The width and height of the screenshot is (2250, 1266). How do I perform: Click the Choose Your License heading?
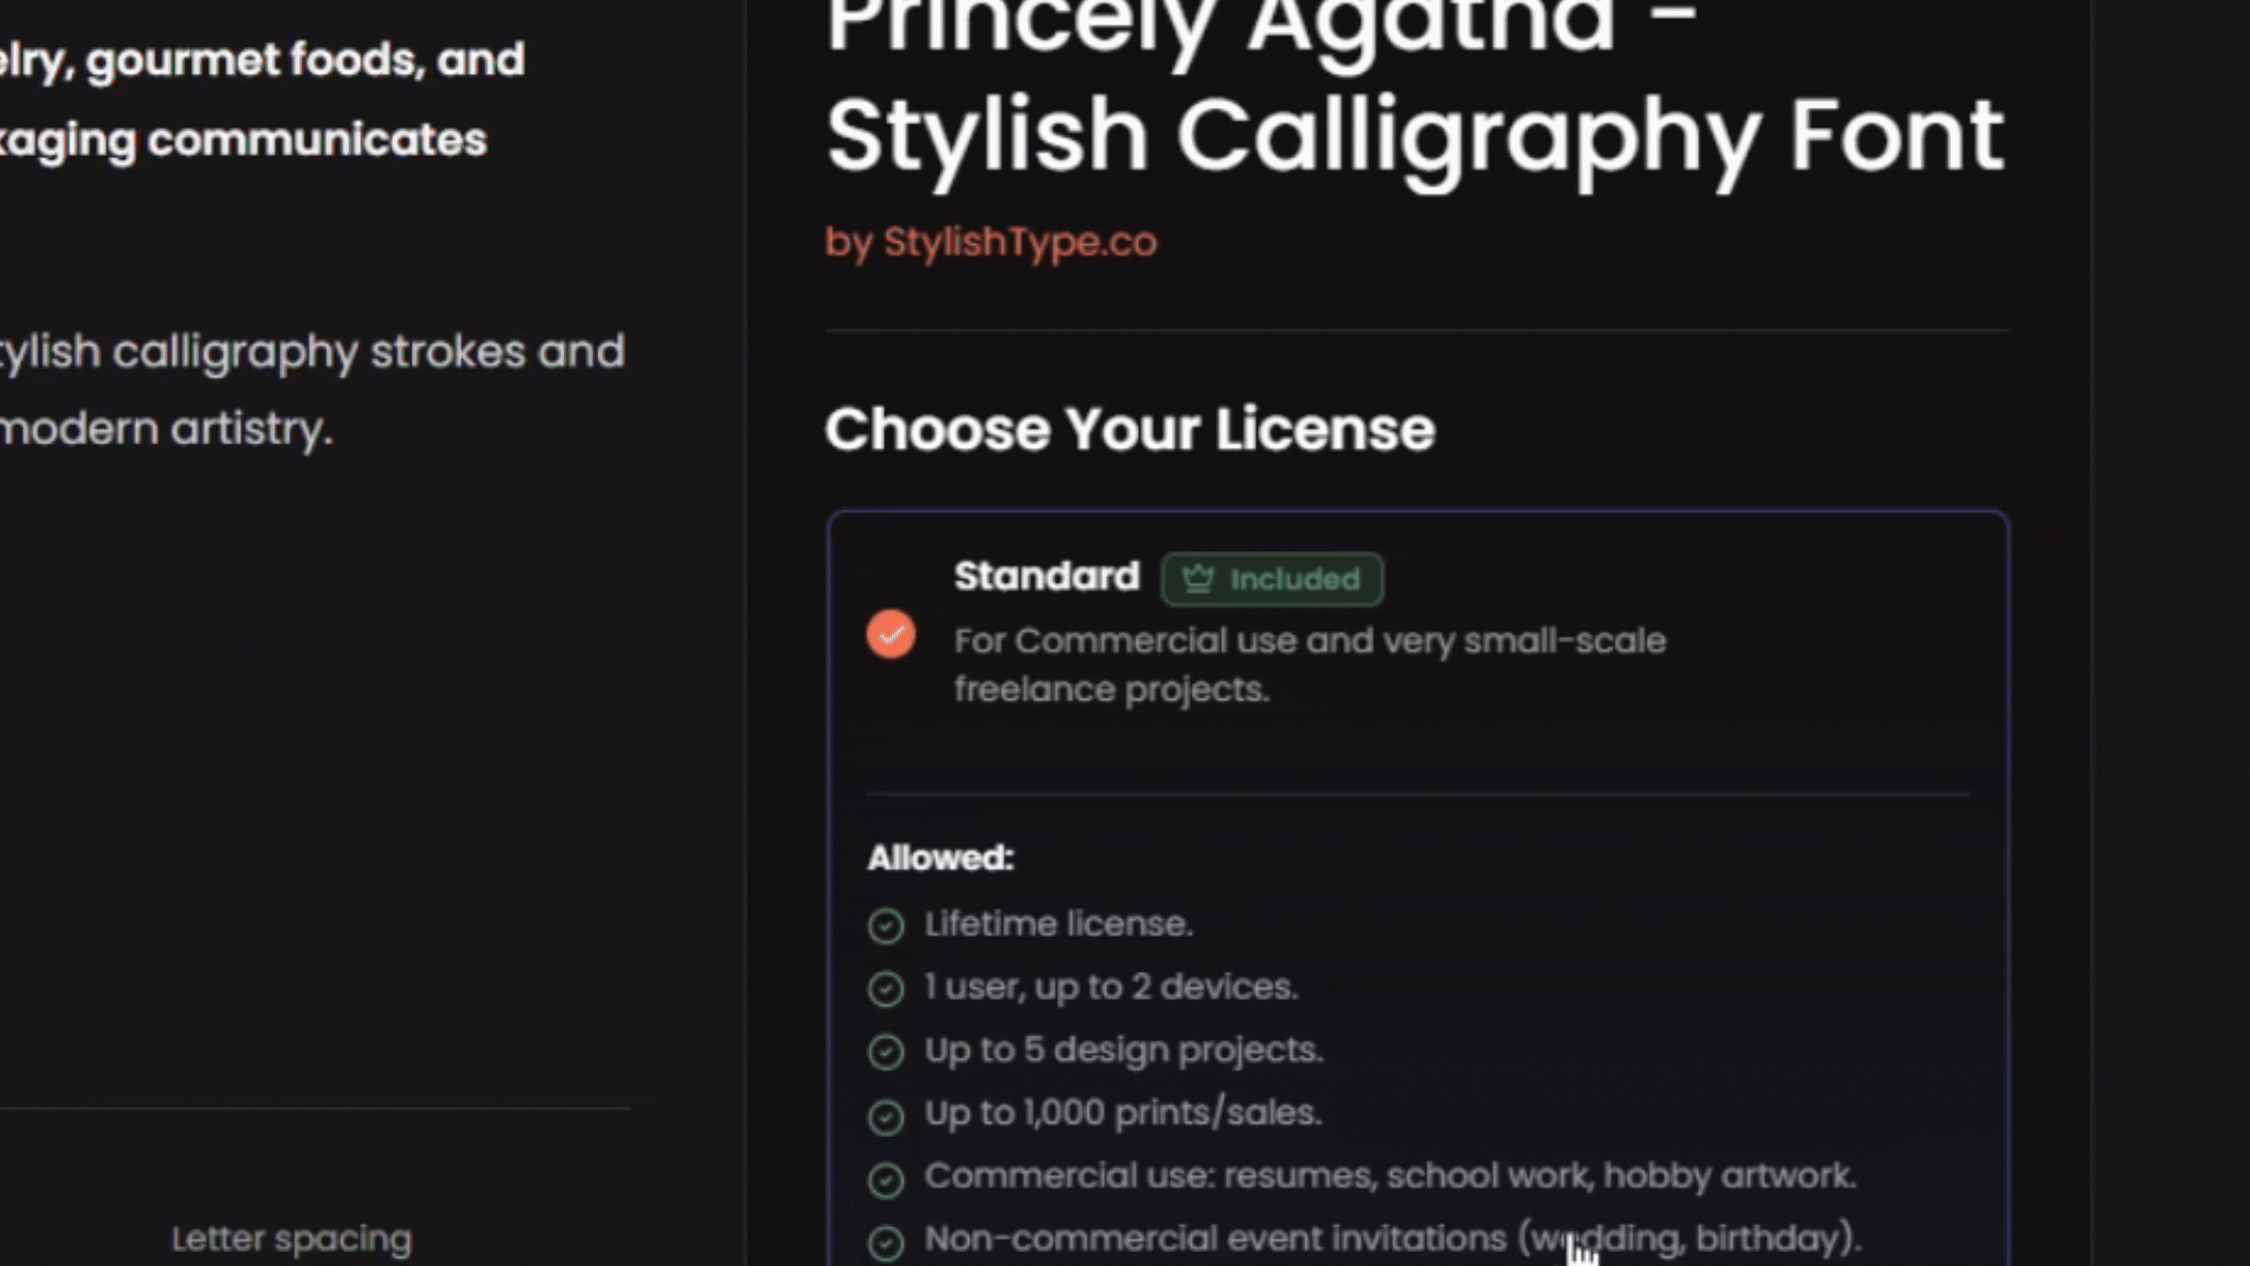[1130, 430]
